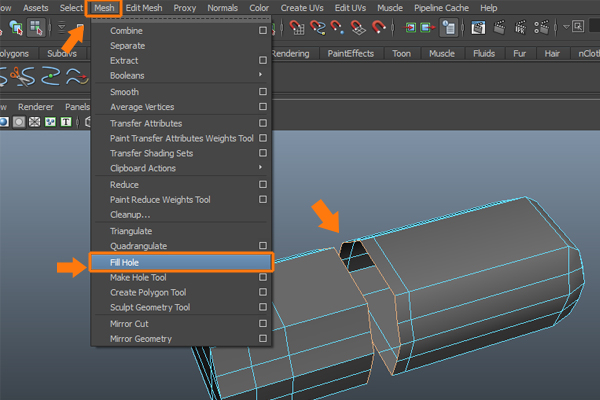Select the Cleanup... menu entry
Screen dimensions: 600x400
130,214
